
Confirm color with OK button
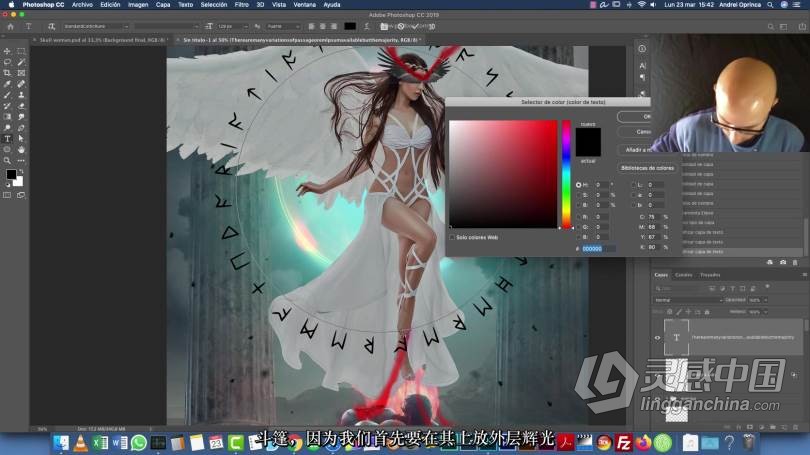[635, 117]
